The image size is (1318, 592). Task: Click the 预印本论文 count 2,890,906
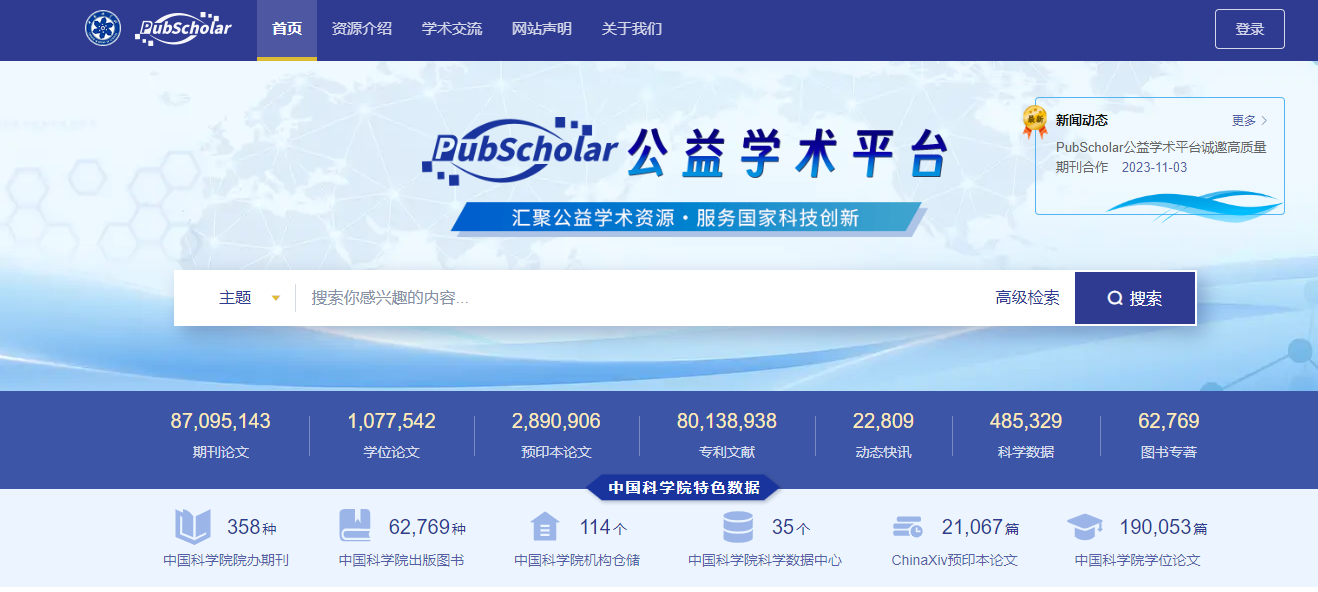tap(556, 421)
